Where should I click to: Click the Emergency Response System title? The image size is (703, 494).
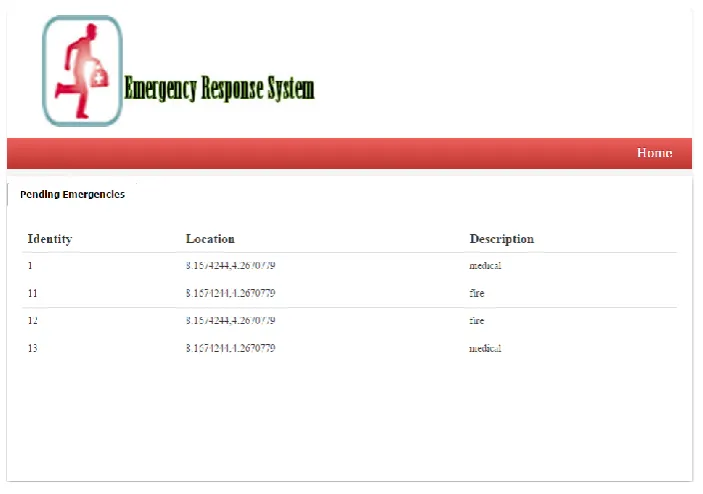219,88
